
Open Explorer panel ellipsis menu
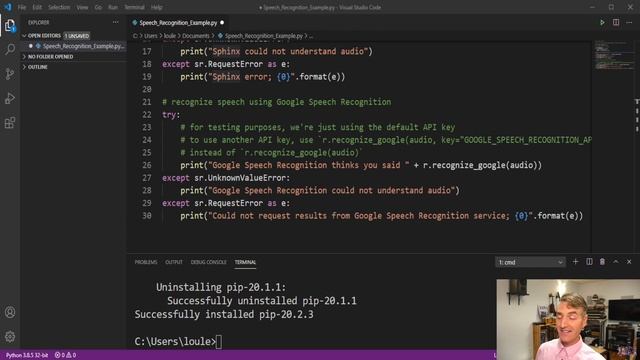(x=116, y=22)
